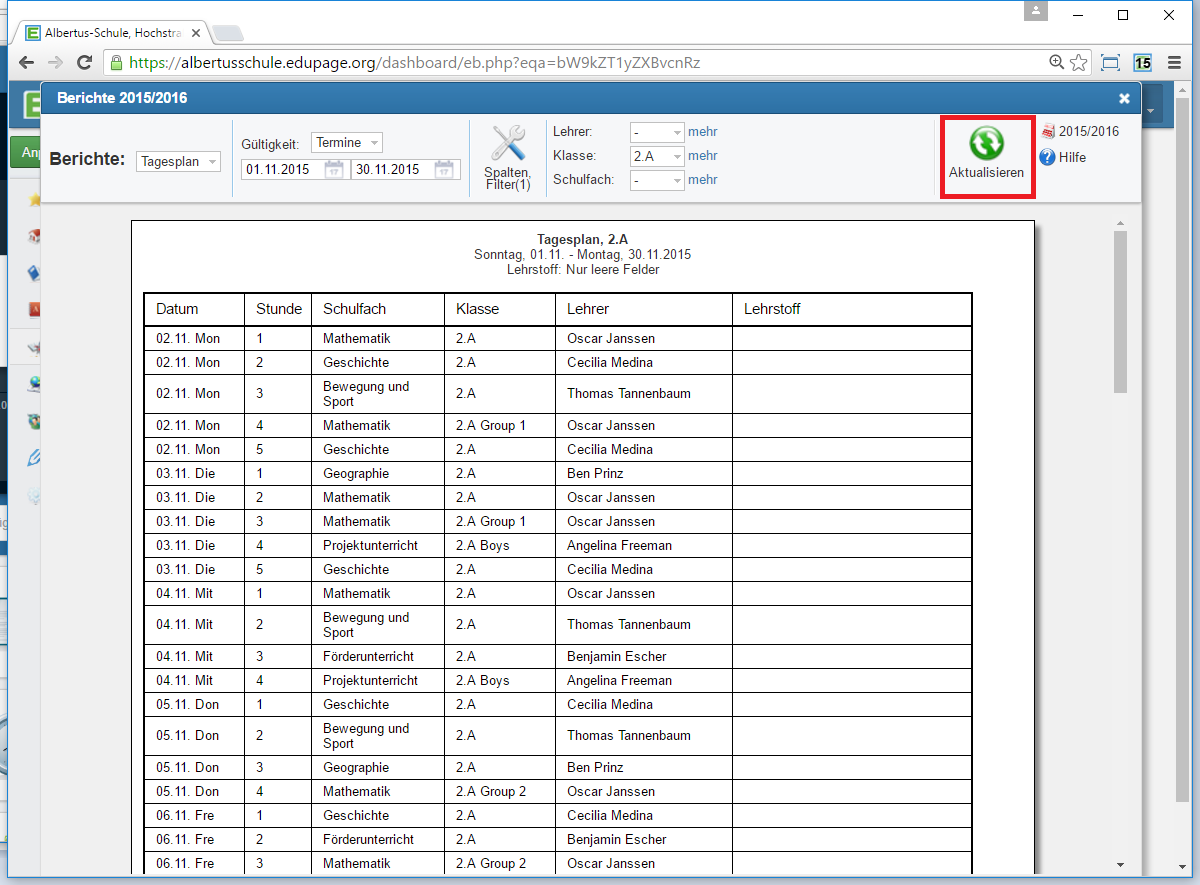Click "2.A Boys" in the 04.11. Mit row

pos(483,680)
